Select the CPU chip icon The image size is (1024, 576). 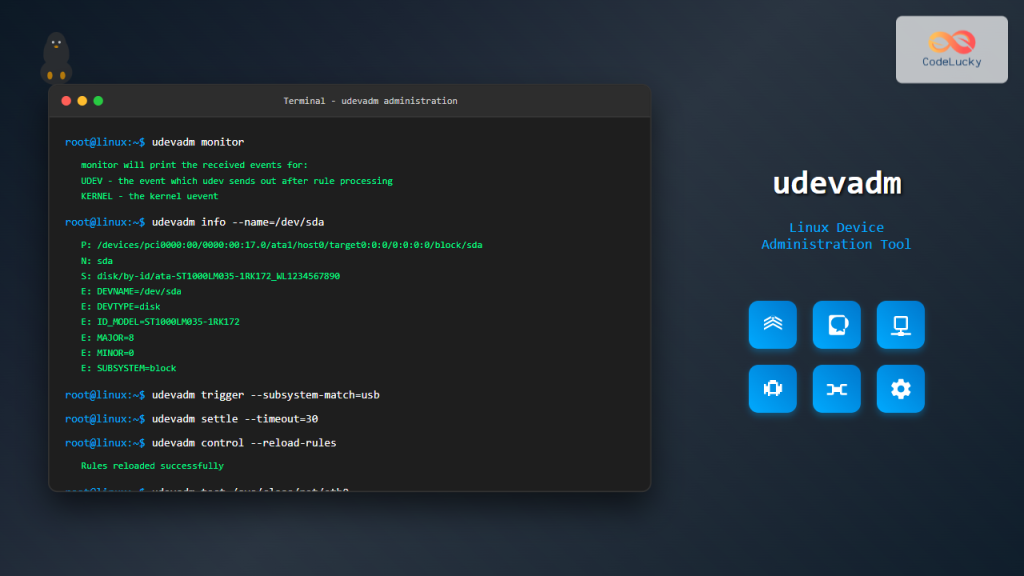tap(772, 389)
